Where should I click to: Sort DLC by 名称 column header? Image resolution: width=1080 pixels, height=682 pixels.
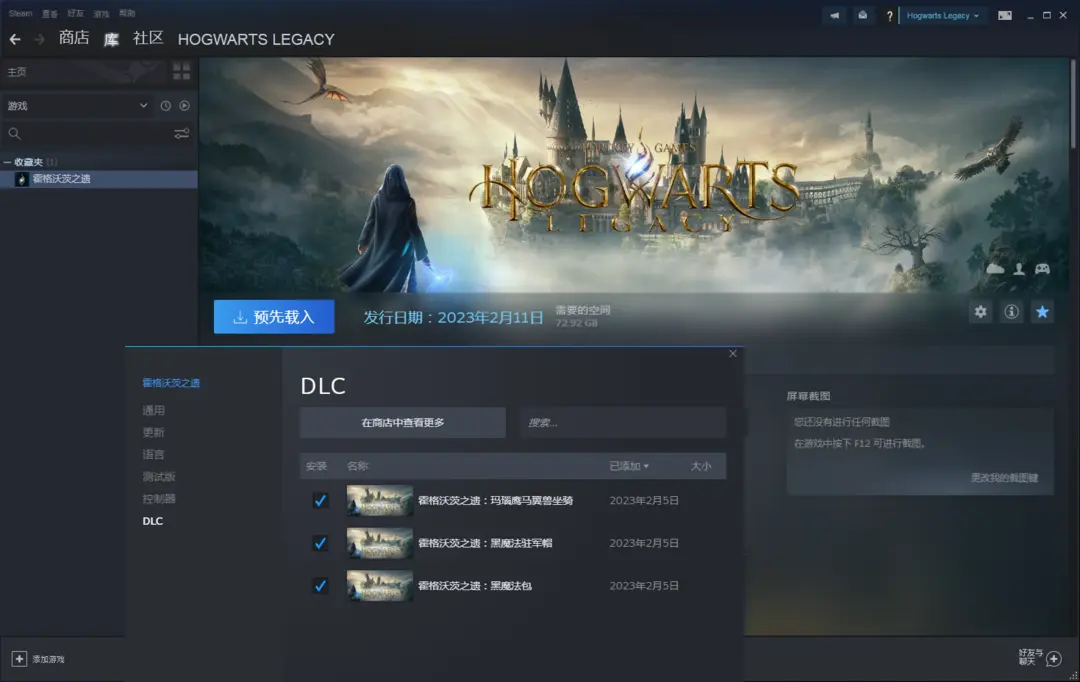(x=357, y=466)
